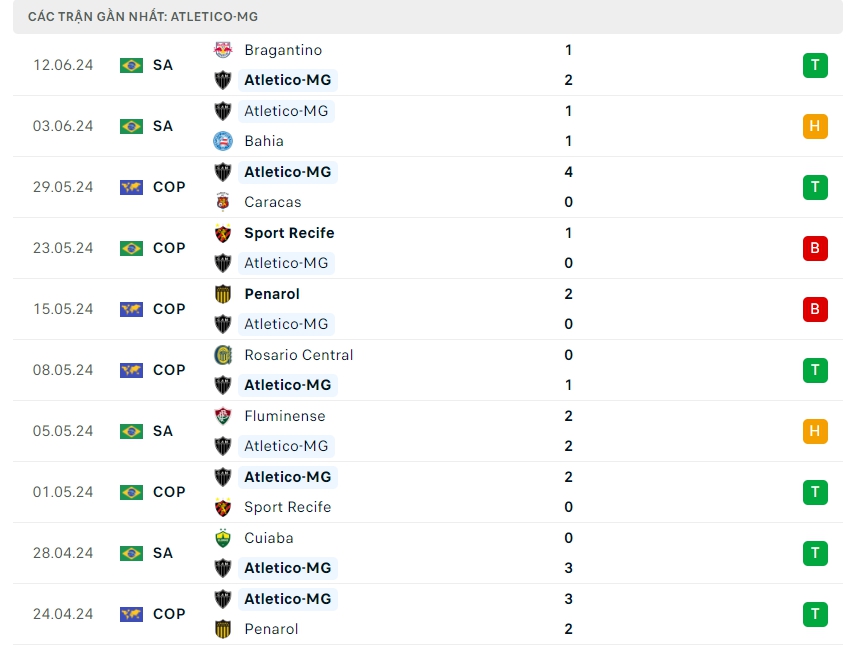Open the Bragantino team link

point(283,50)
